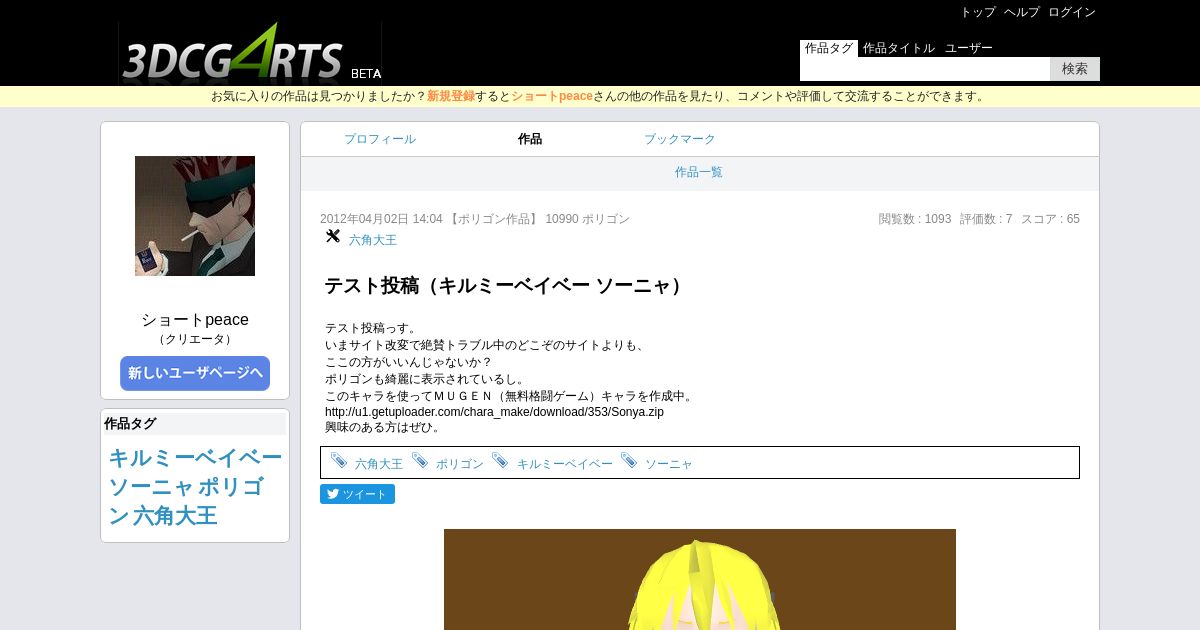The height and width of the screenshot is (630, 1200).
Task: Open the 新規登録 link in banner
Action: click(451, 97)
